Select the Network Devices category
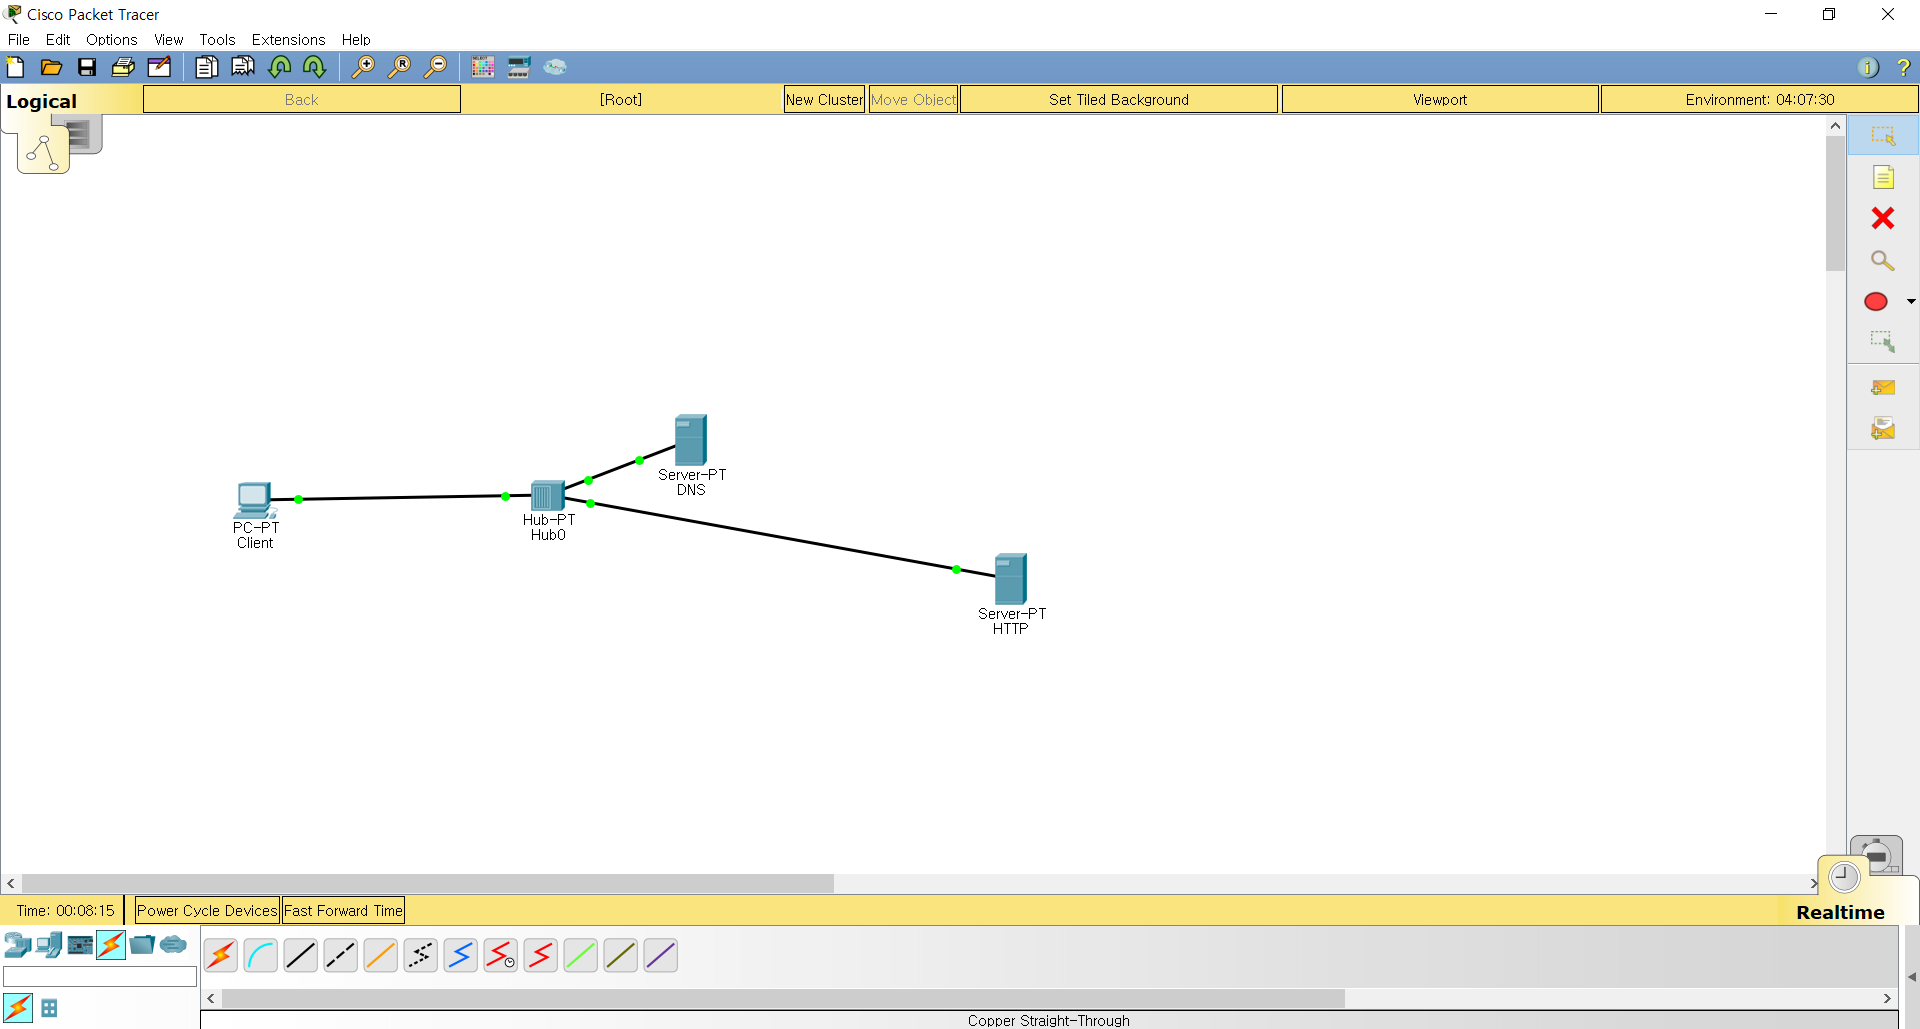1920x1029 pixels. click(x=17, y=944)
